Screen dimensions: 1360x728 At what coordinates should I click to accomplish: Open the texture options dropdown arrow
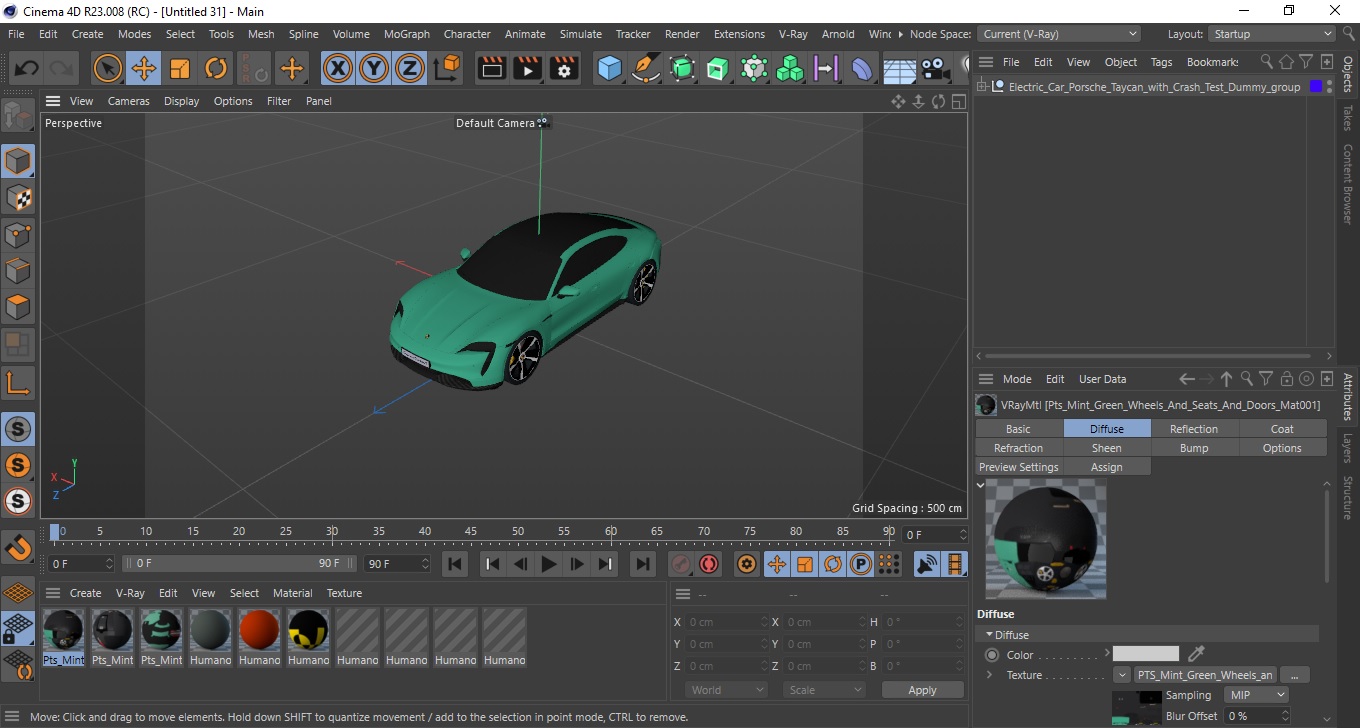pyautogui.click(x=1122, y=675)
